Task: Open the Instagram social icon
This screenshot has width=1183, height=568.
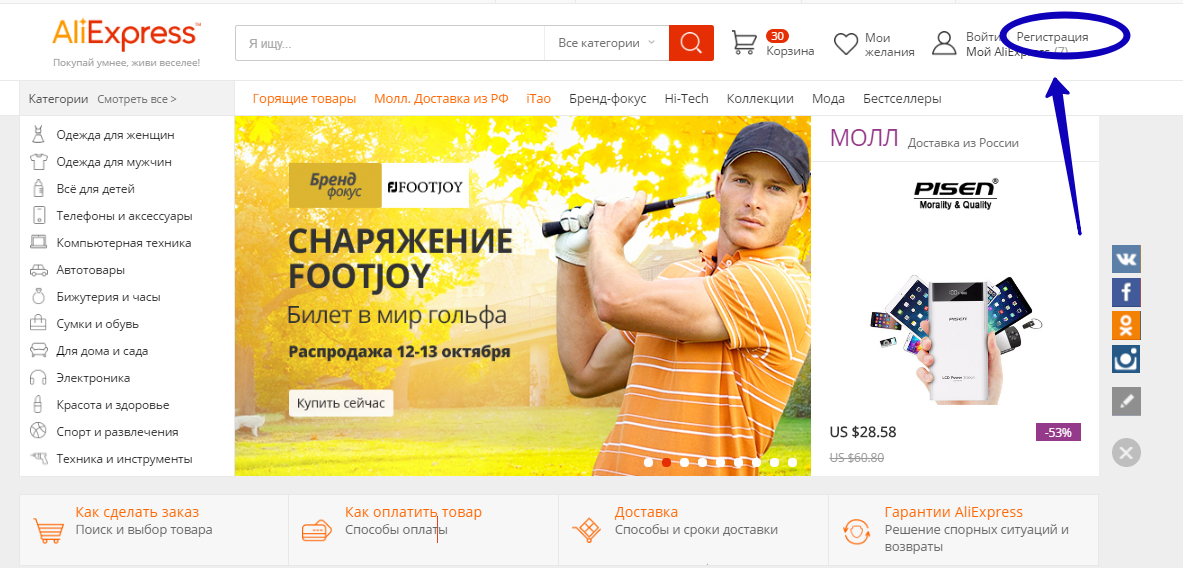Action: pos(1126,359)
